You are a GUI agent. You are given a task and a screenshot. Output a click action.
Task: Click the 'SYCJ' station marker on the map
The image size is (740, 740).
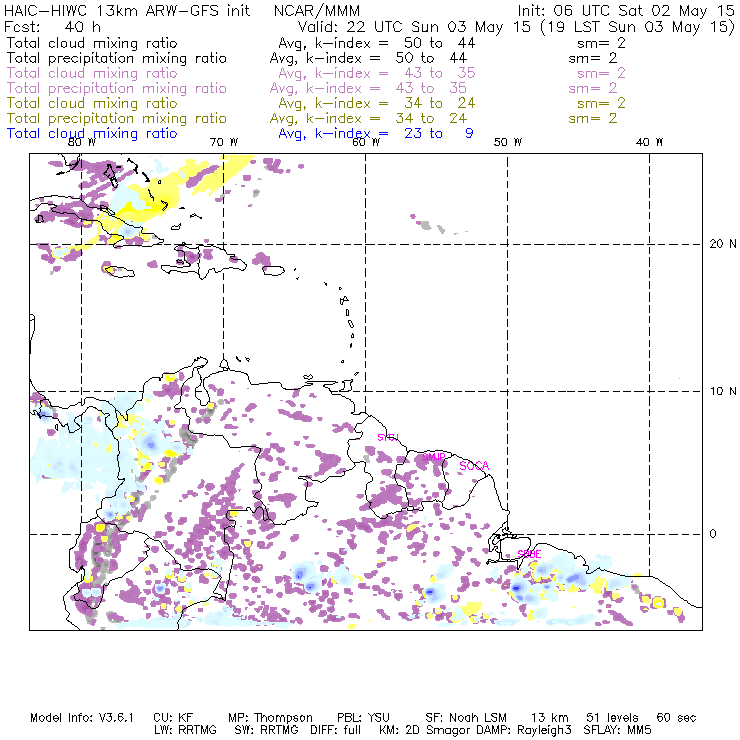(388, 437)
